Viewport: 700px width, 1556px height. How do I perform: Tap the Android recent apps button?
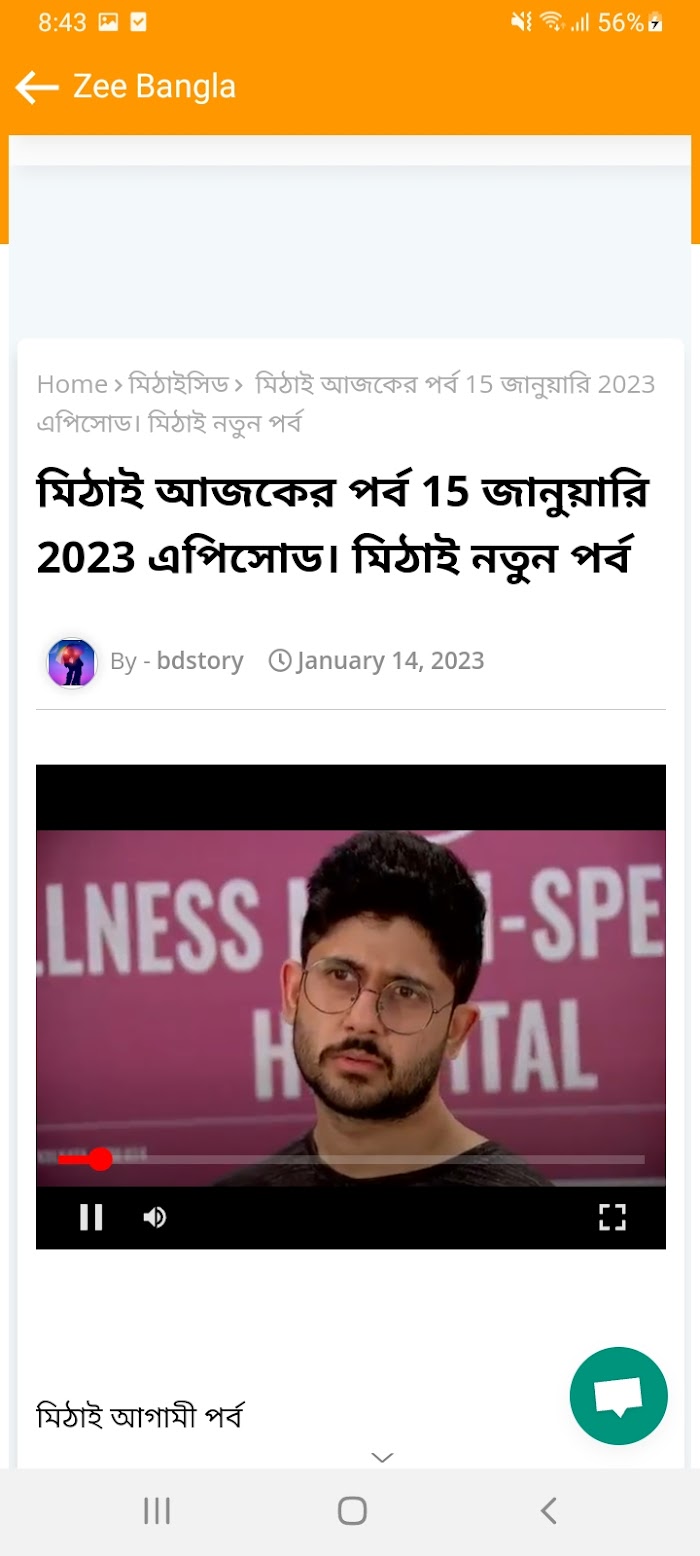[x=157, y=1510]
